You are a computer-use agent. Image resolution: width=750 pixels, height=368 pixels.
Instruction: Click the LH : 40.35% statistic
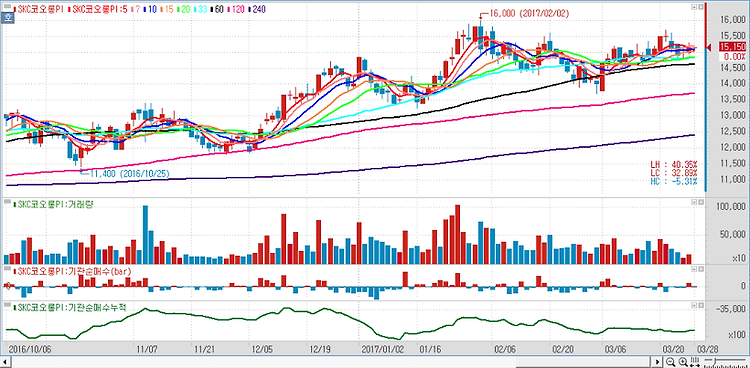[x=673, y=164]
